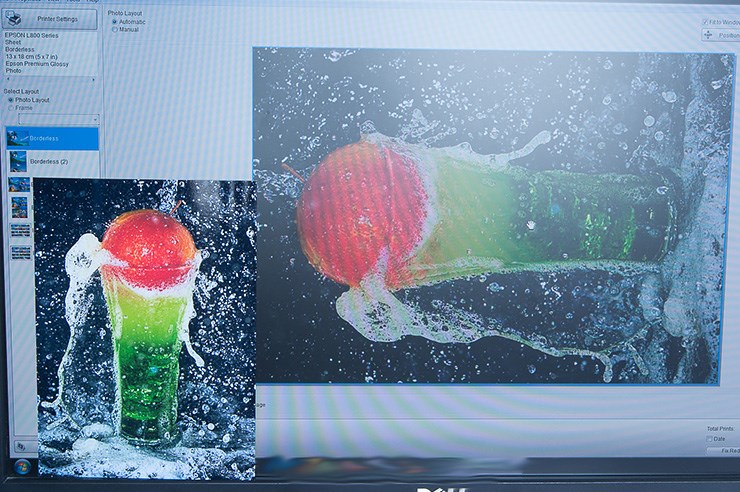Select the highlighted Borderless layout row
Viewport: 740px width, 492px height.
[x=52, y=139]
